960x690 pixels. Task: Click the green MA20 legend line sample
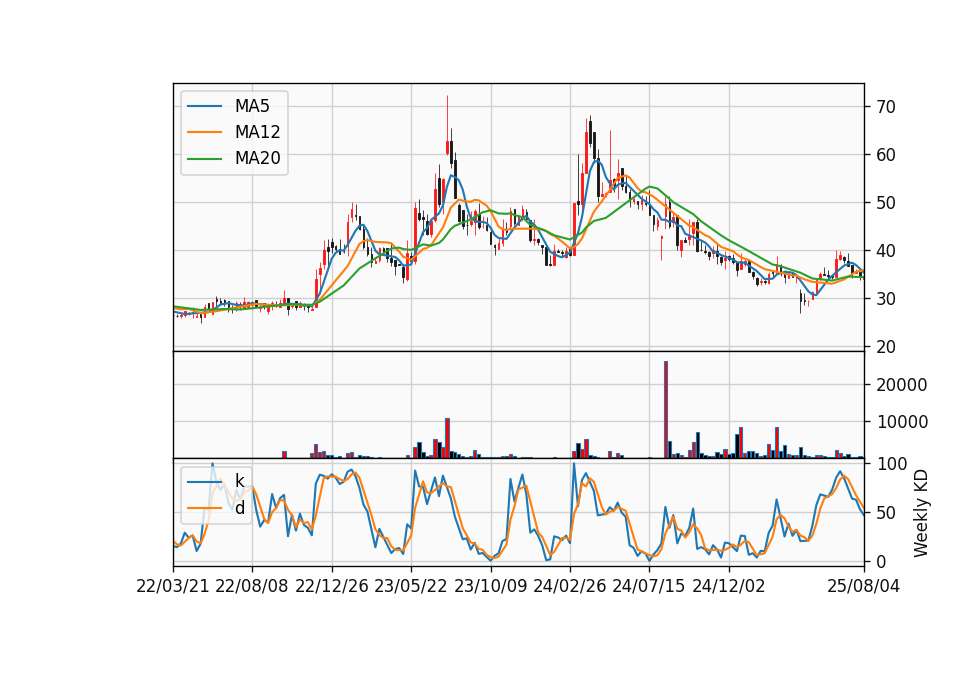pos(204,159)
